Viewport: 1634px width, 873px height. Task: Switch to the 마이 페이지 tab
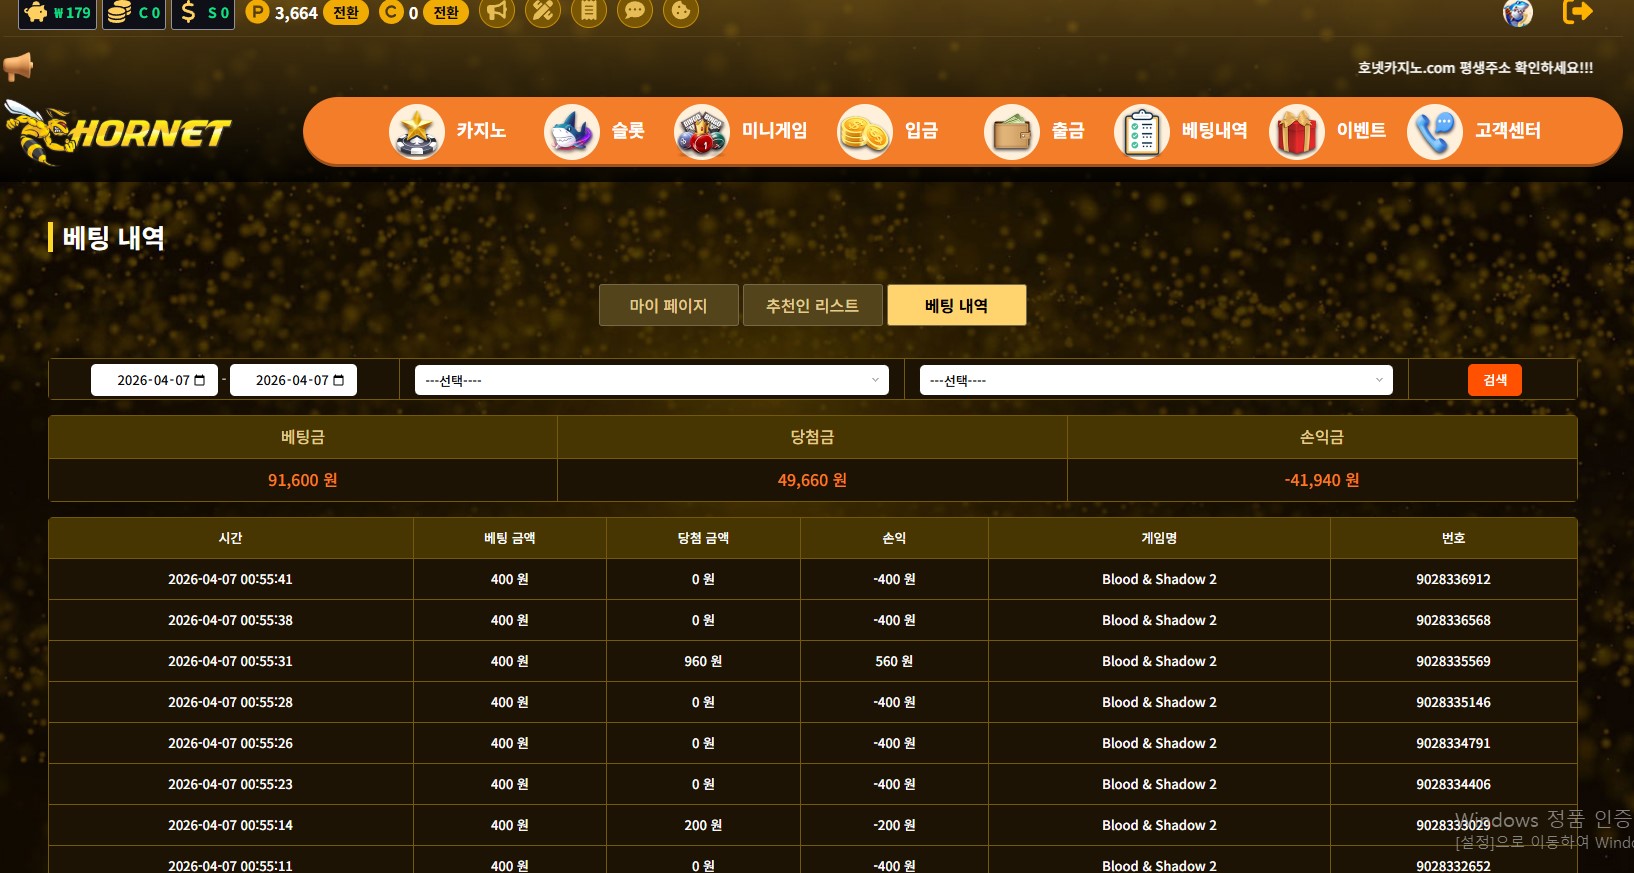point(668,306)
